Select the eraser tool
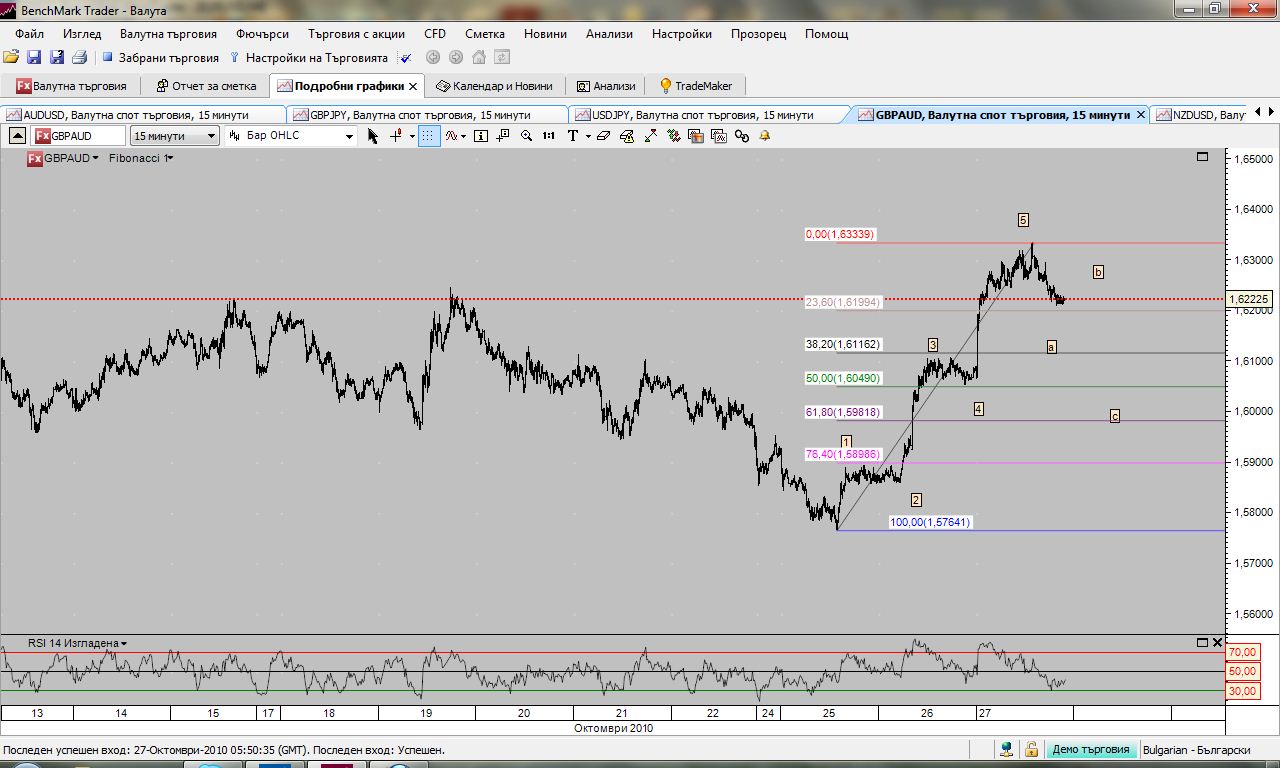Viewport: 1280px width, 768px height. pos(603,136)
